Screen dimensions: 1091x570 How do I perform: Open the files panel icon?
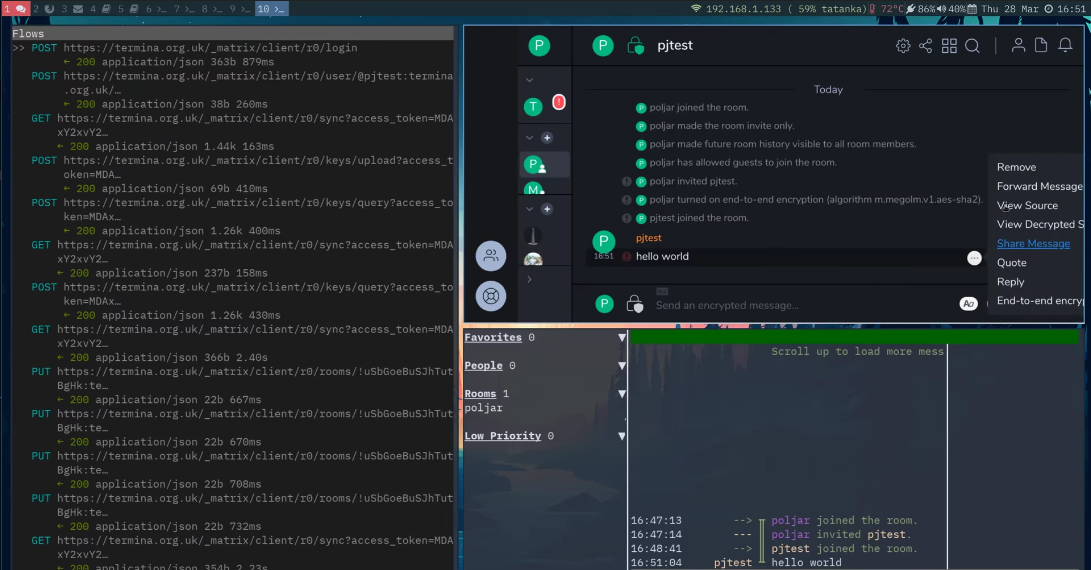[1041, 45]
